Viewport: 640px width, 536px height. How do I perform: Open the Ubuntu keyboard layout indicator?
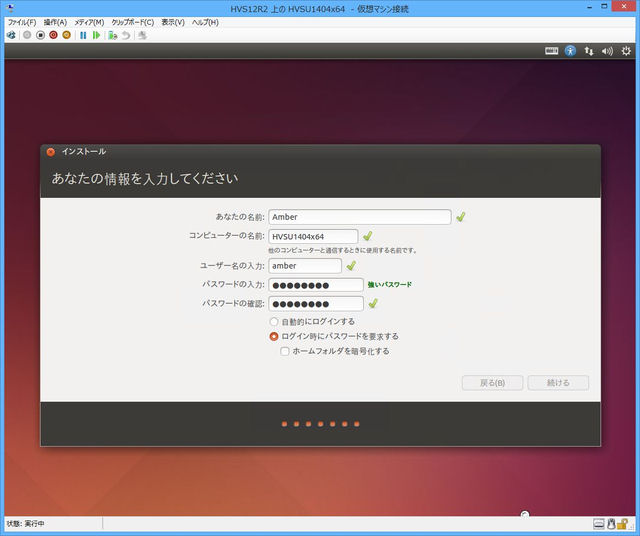[551, 51]
